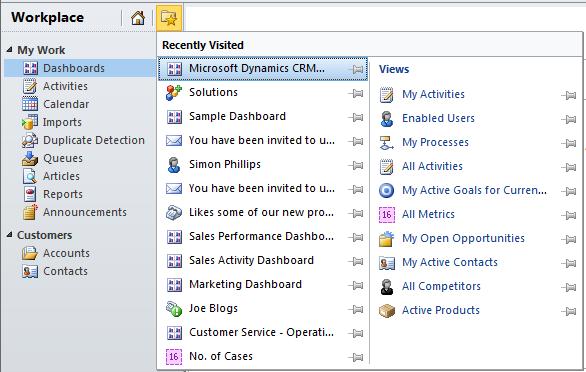This screenshot has height=372, width=586.
Task: Click the Sales Performance Dashboard icon
Action: click(174, 237)
